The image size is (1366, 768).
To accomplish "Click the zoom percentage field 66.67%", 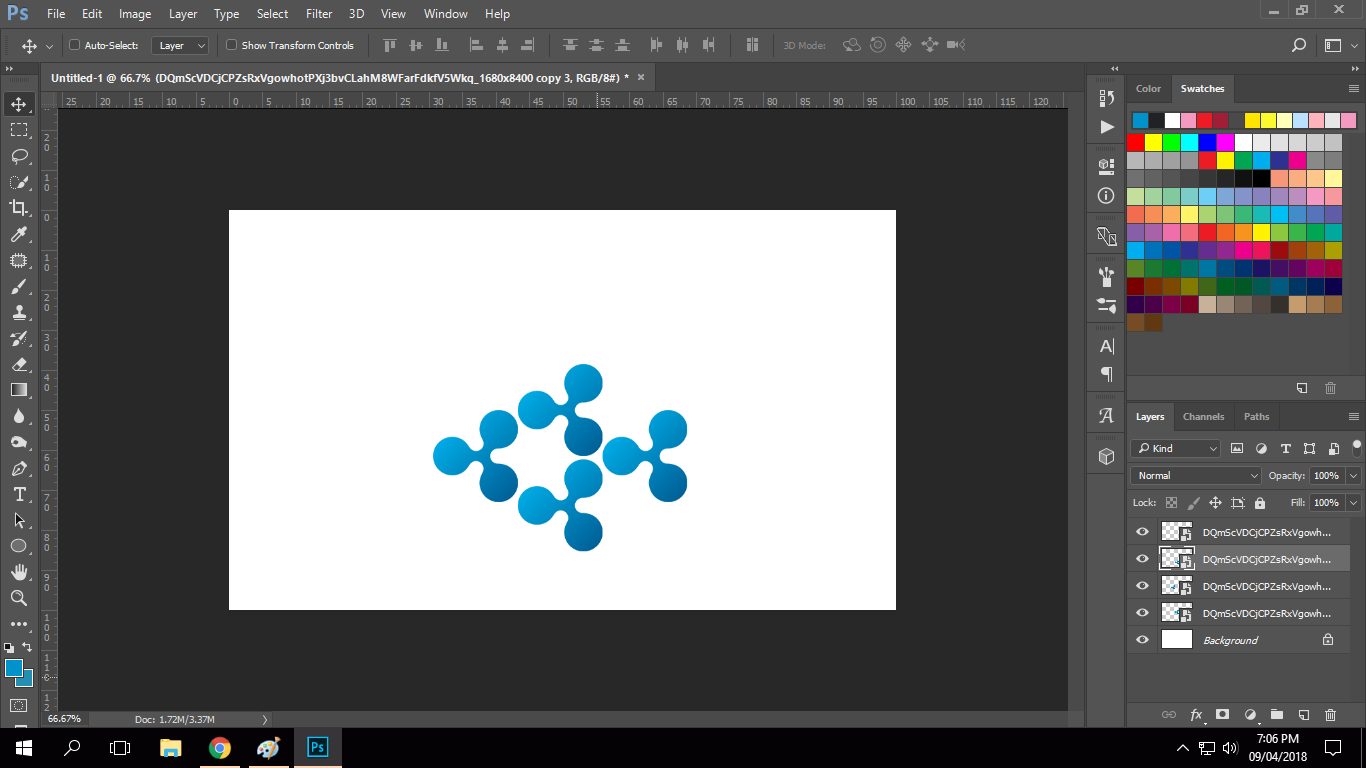I will [64, 719].
